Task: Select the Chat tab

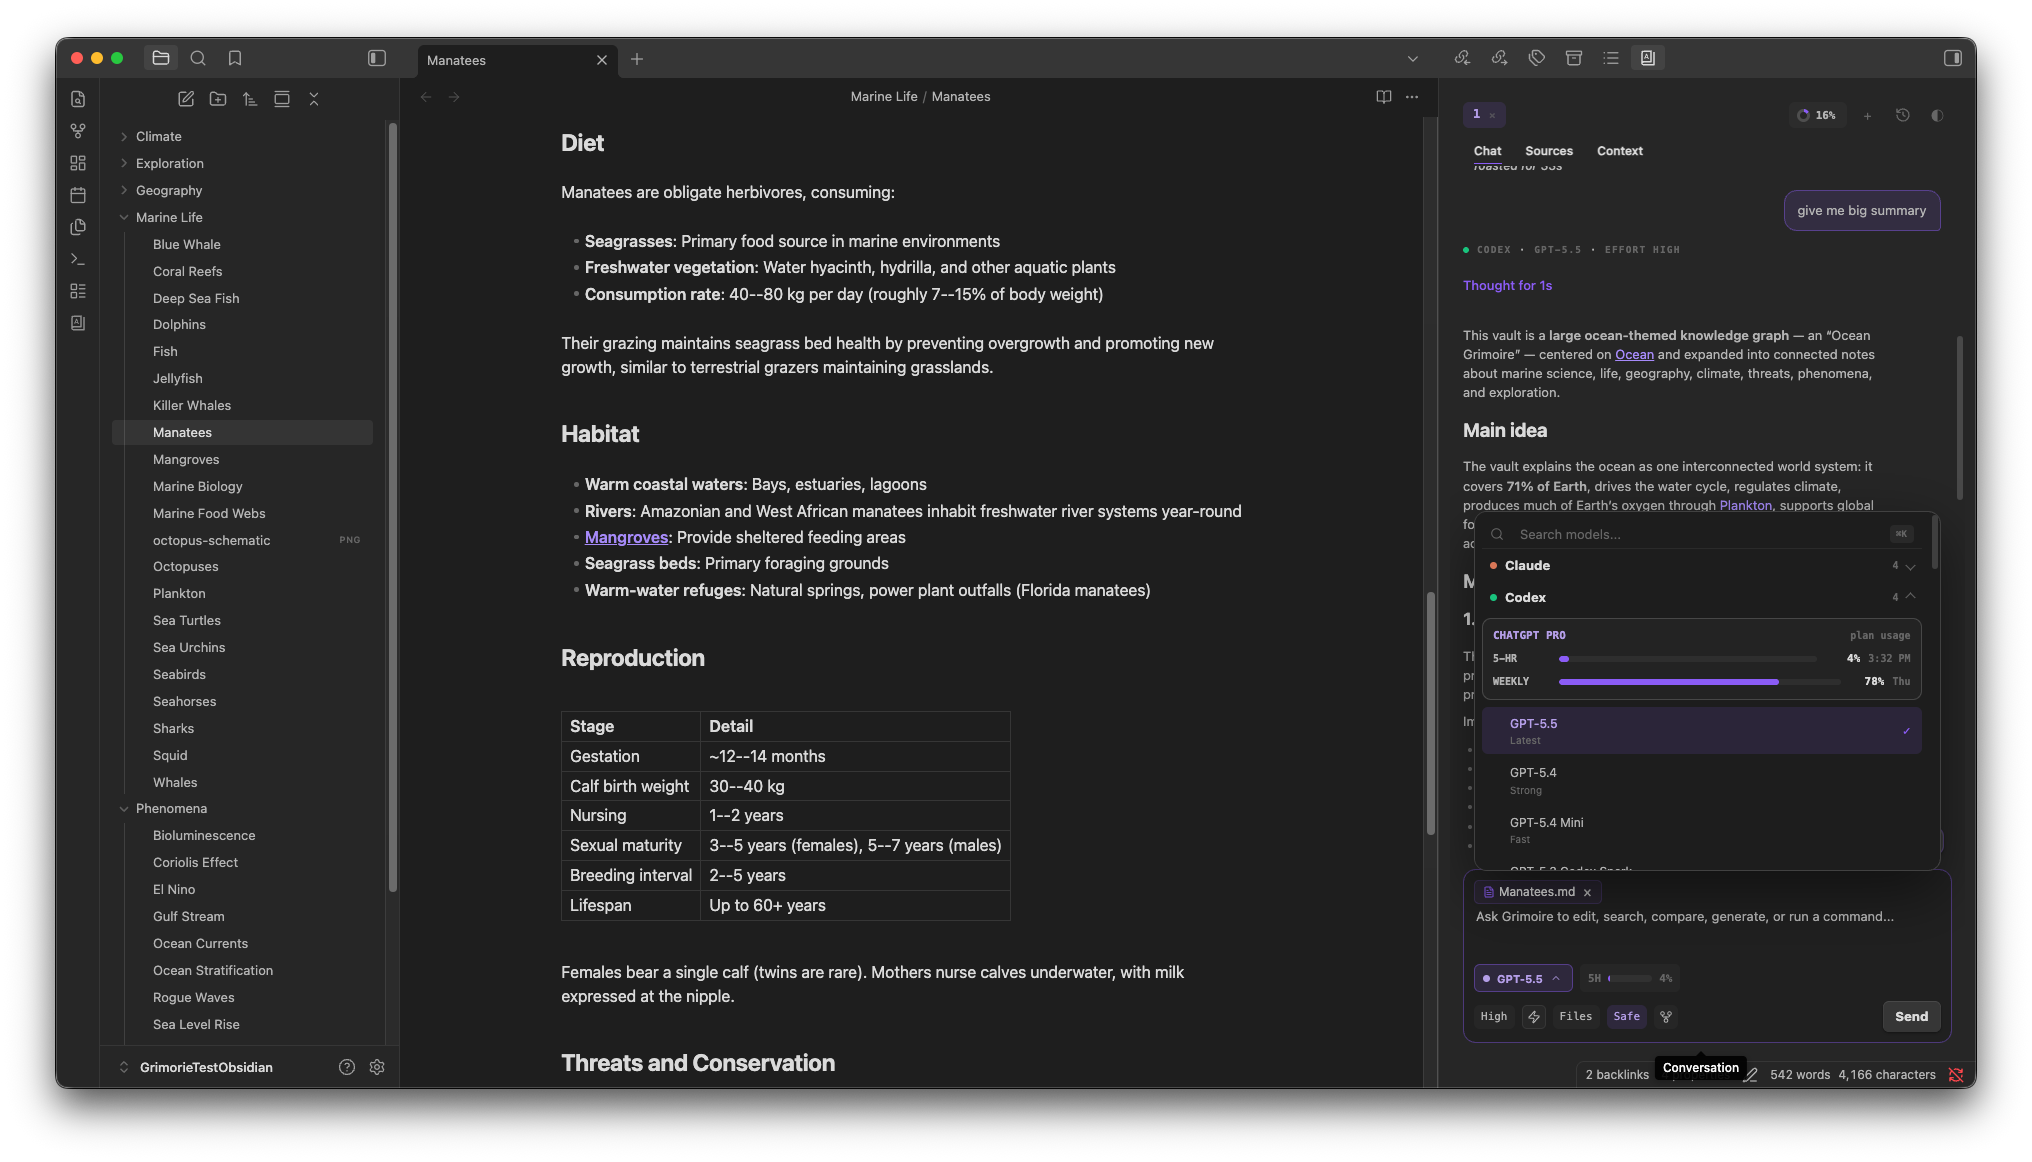Action: coord(1487,151)
